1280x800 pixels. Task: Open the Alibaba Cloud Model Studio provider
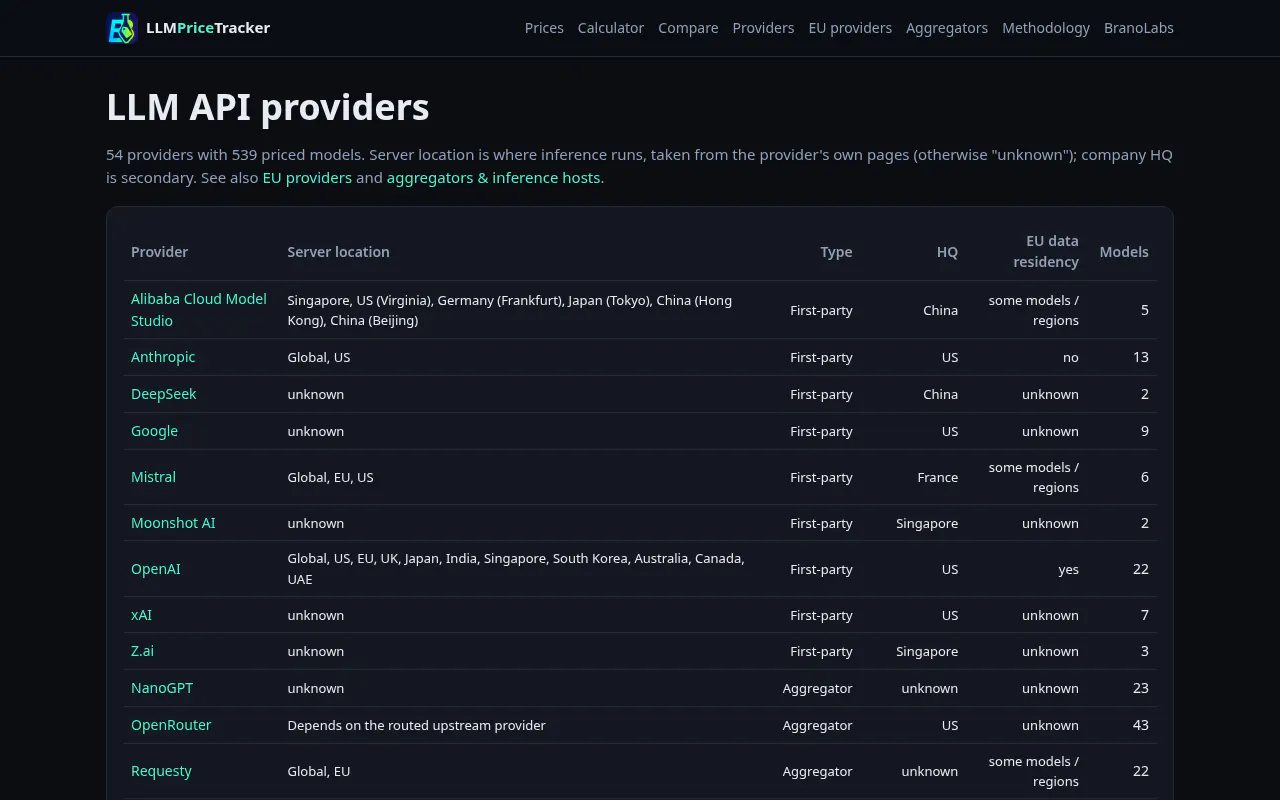point(199,310)
